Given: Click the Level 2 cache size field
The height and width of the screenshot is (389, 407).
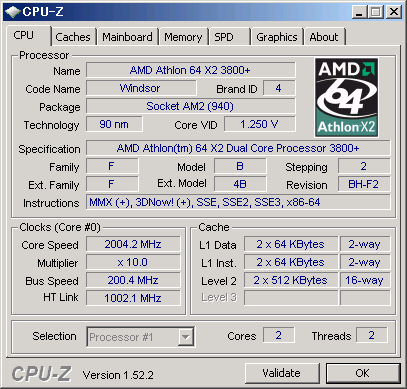Looking at the screenshot, I should (x=291, y=280).
